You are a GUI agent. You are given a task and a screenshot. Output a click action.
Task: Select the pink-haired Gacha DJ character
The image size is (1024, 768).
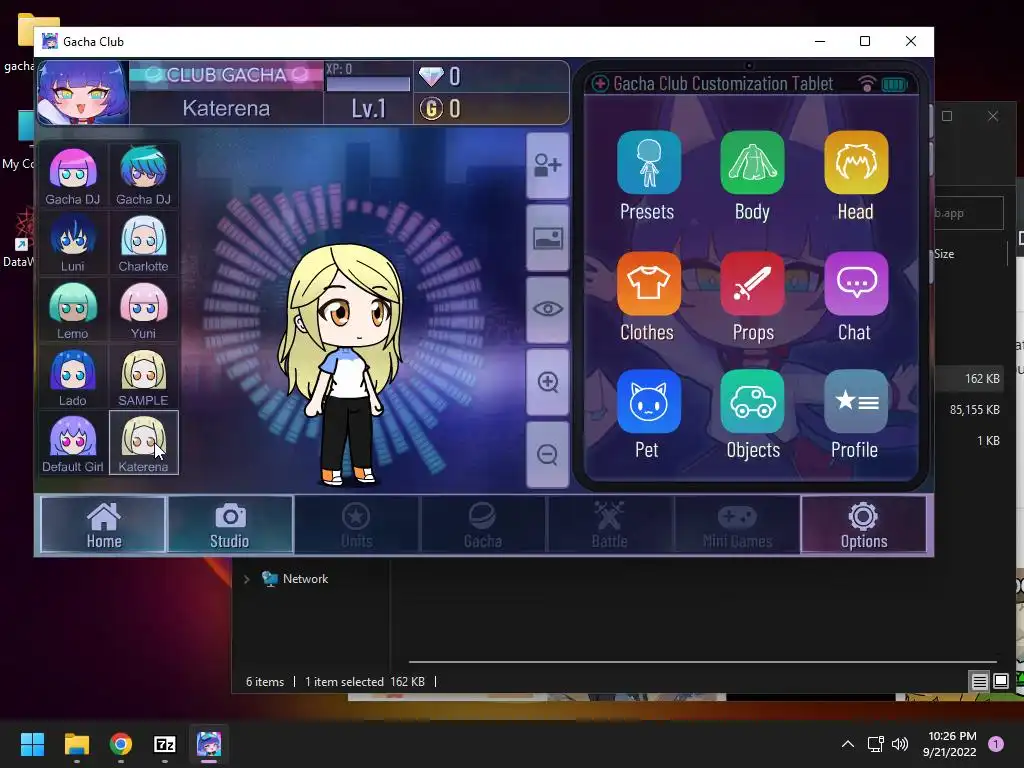tap(72, 176)
